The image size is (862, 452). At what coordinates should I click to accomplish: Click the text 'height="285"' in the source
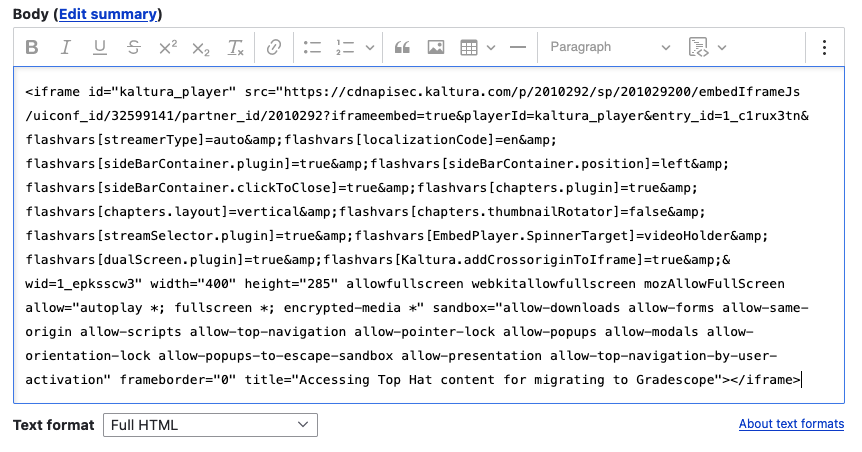(291, 284)
